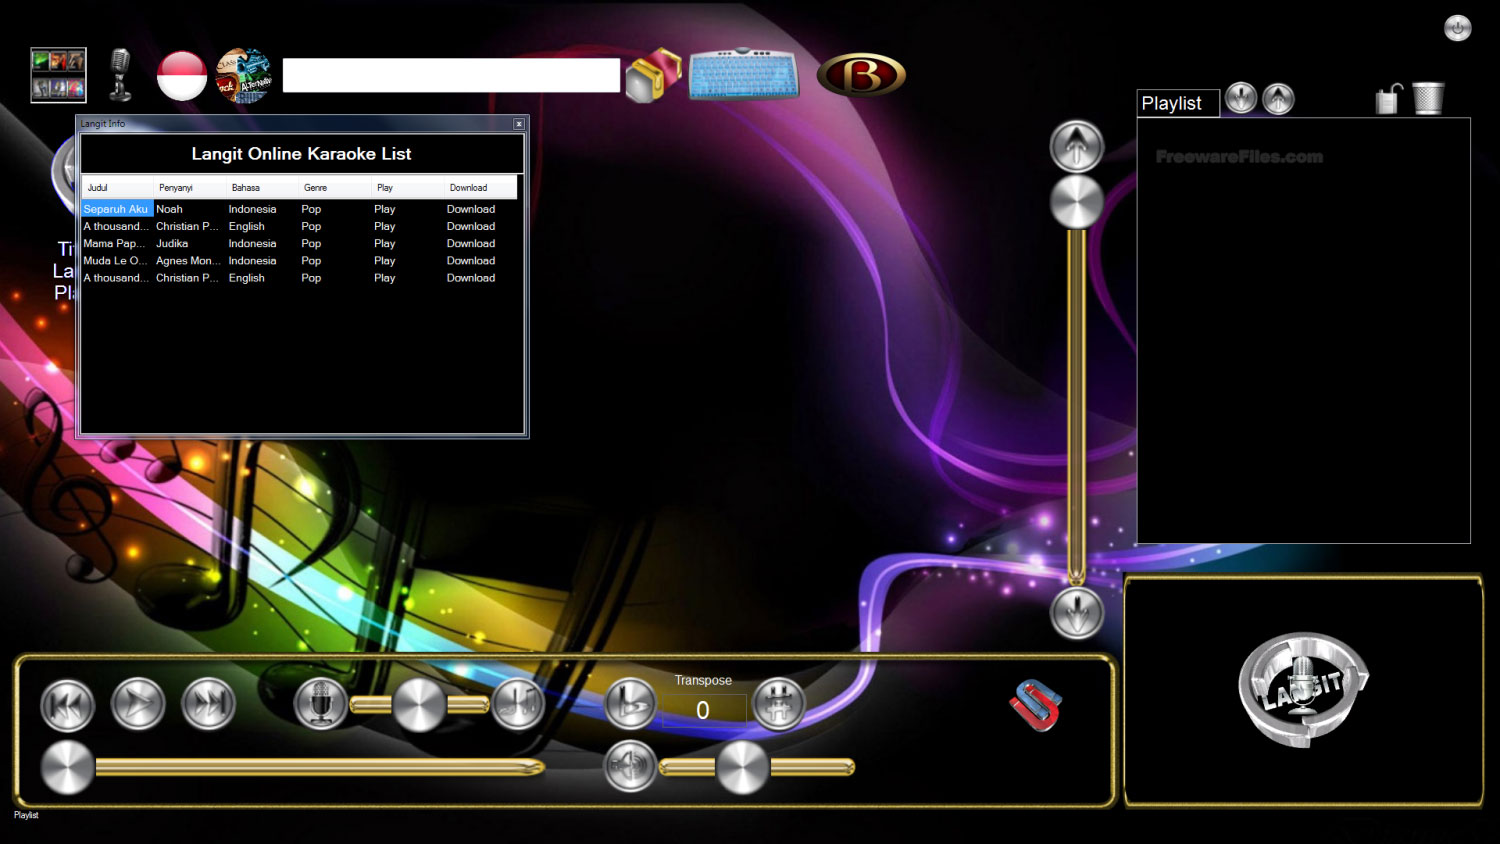Click the song list down arrow button
Image resolution: width=1500 pixels, height=844 pixels.
click(1077, 612)
